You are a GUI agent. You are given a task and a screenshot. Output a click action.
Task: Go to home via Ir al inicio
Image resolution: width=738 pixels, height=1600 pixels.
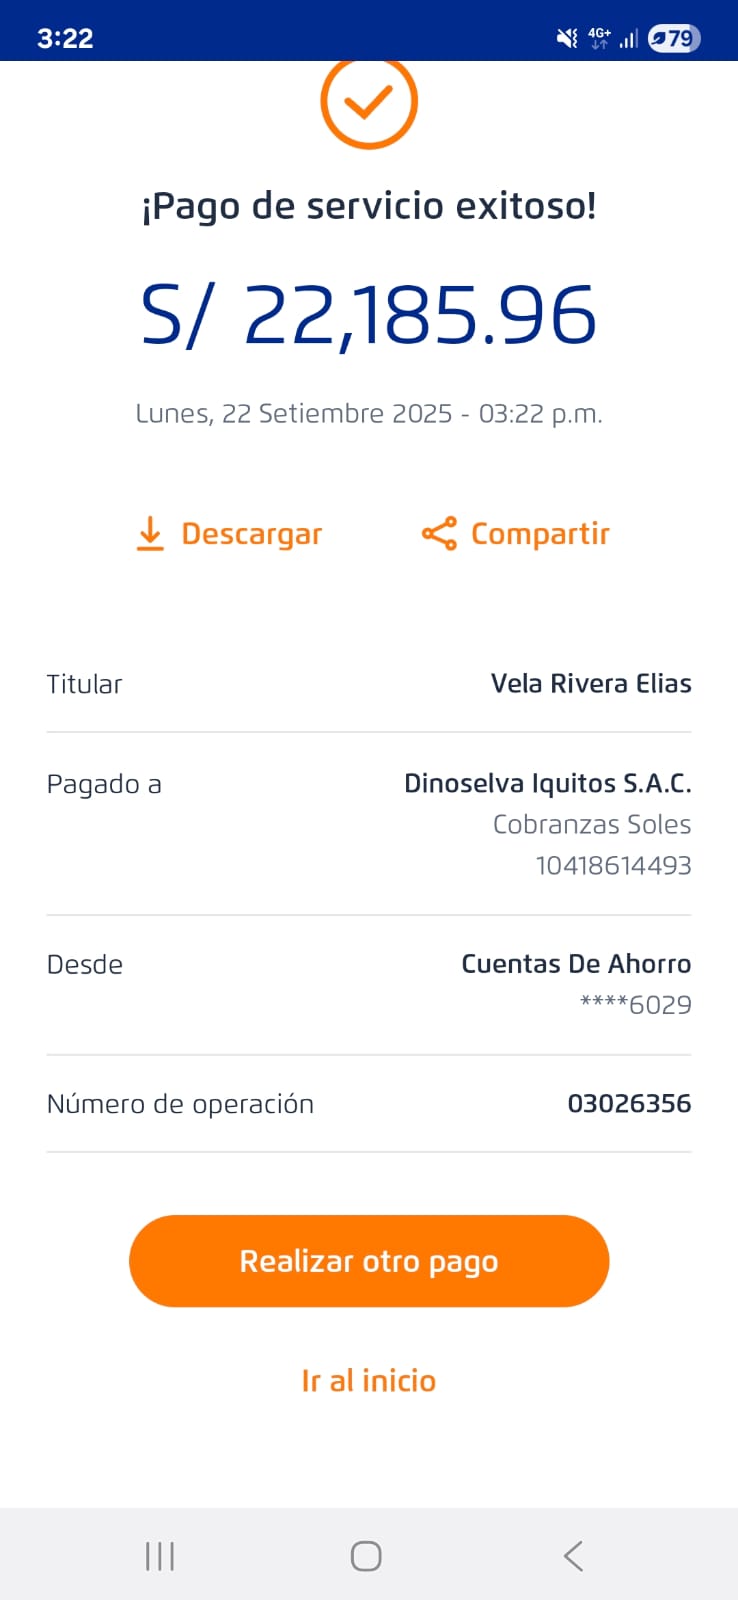click(x=369, y=1381)
